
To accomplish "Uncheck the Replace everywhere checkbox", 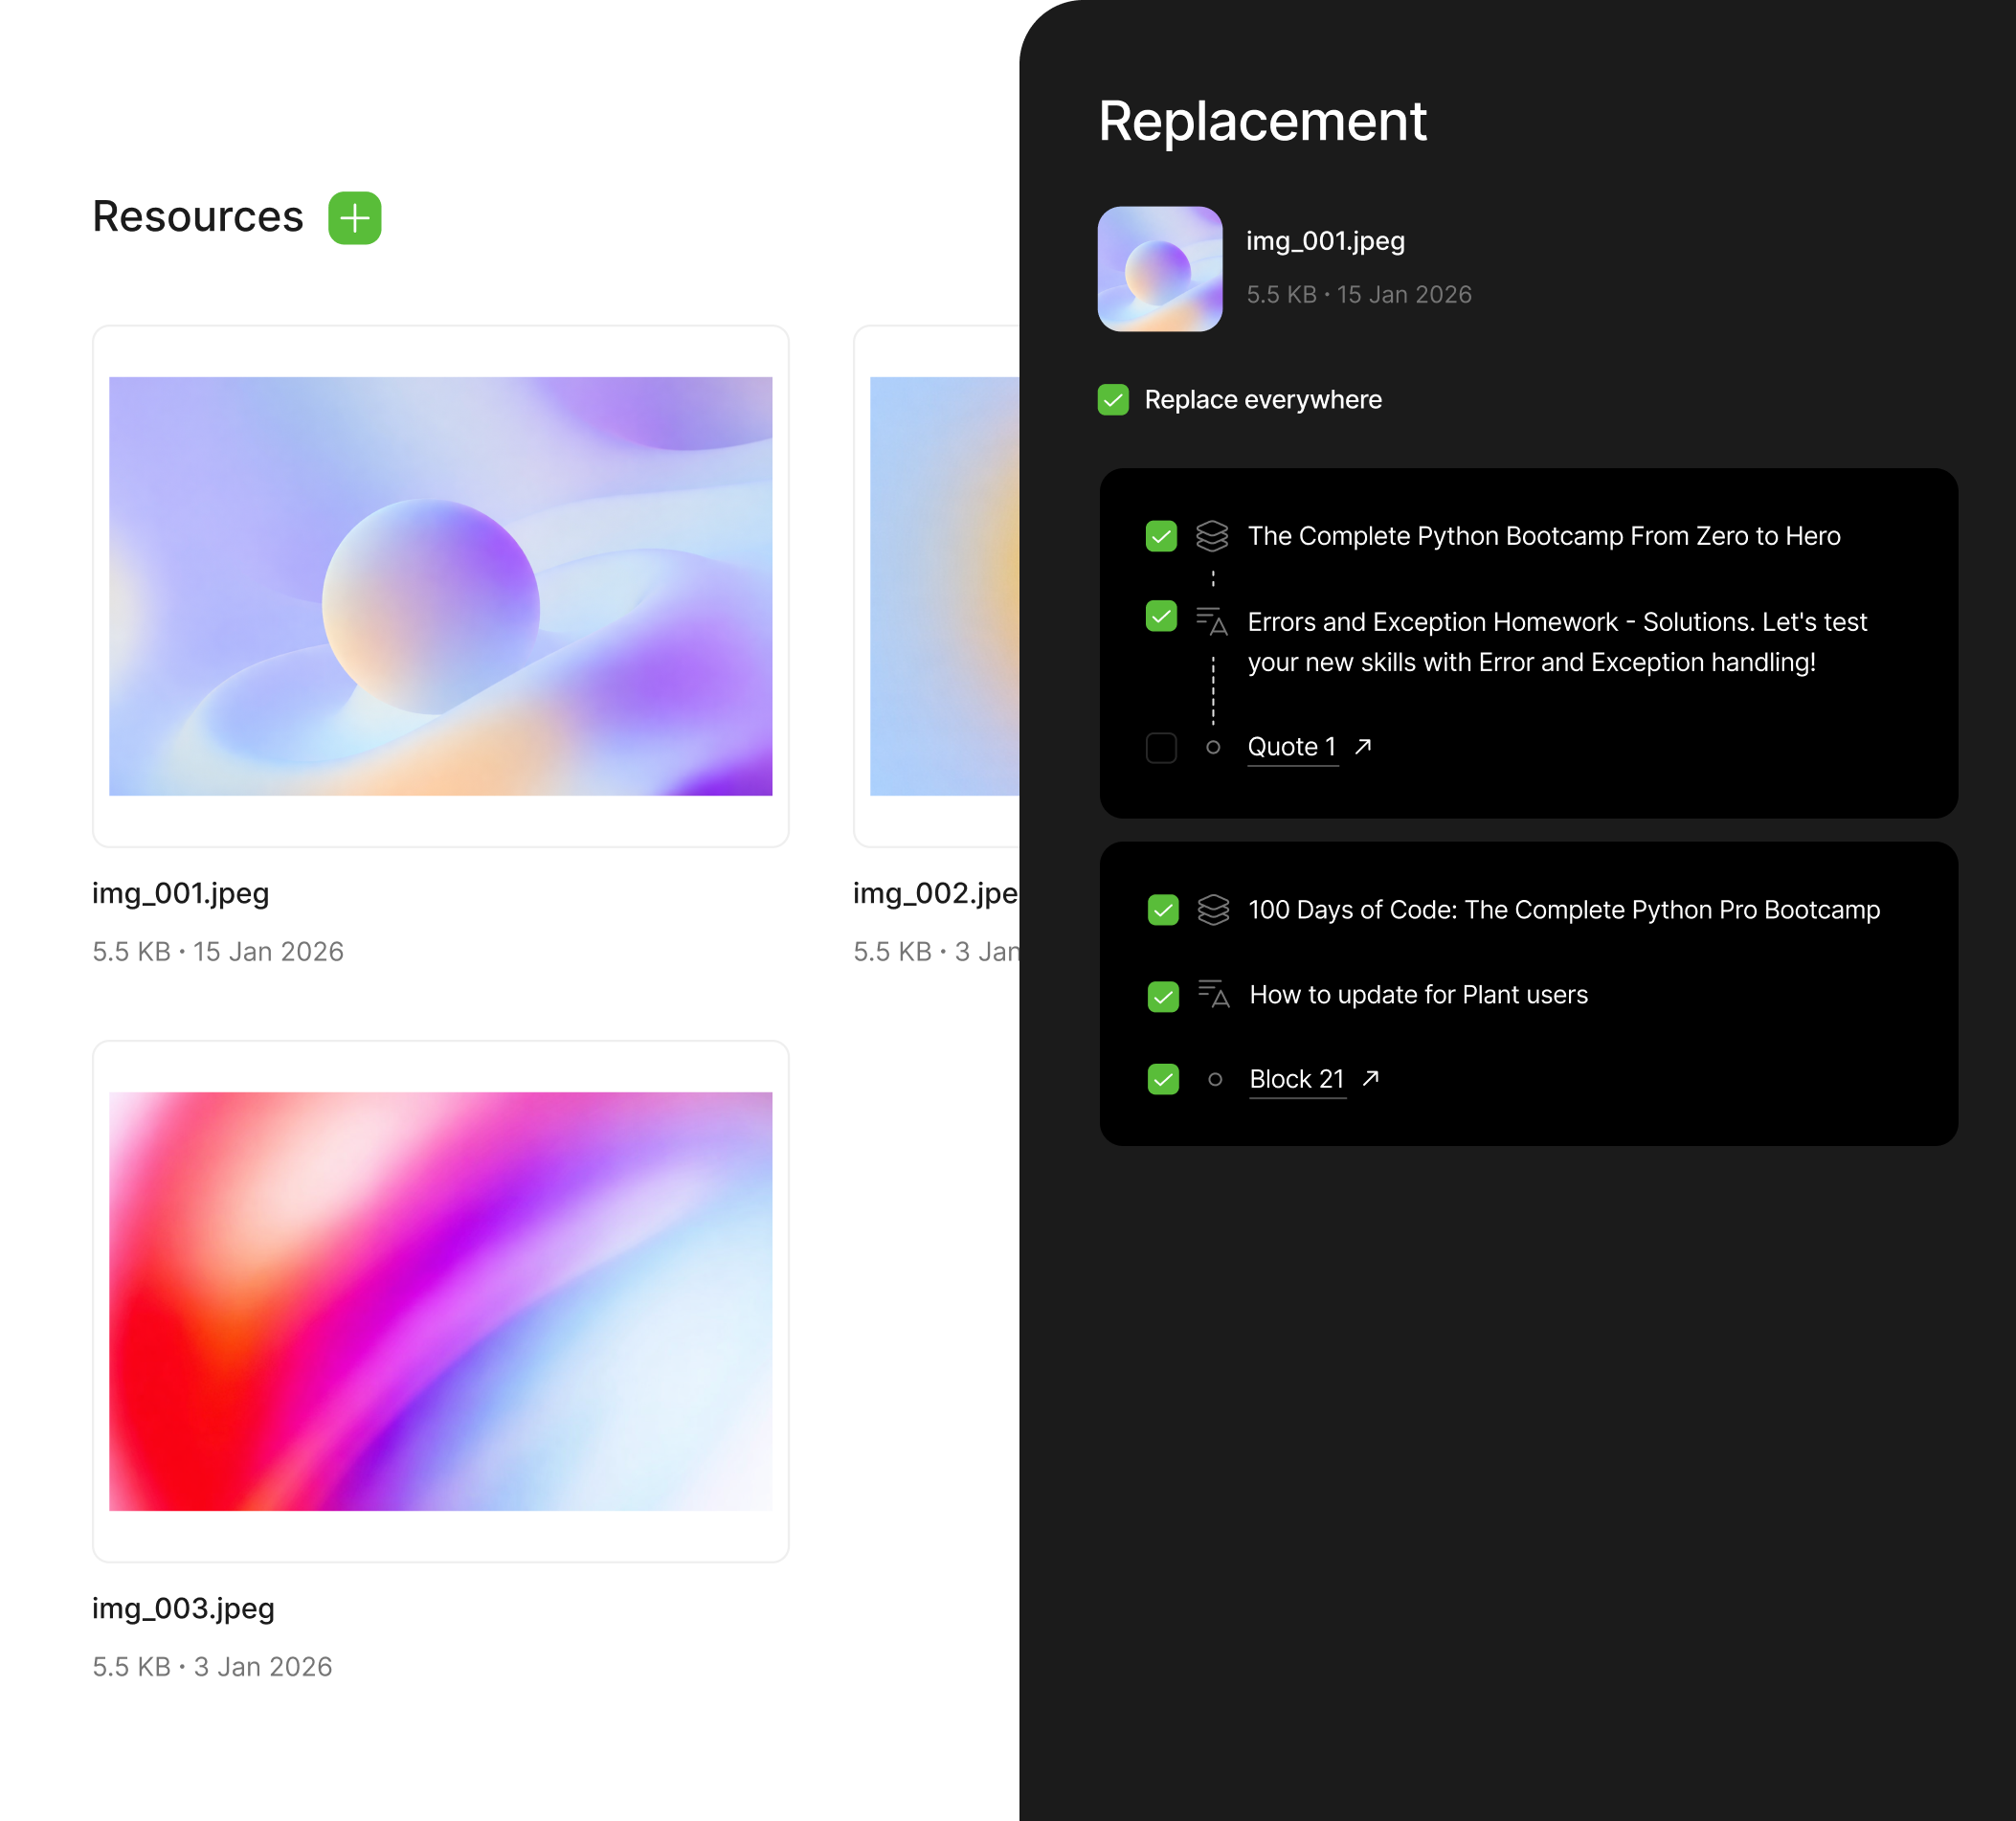I will [1113, 400].
